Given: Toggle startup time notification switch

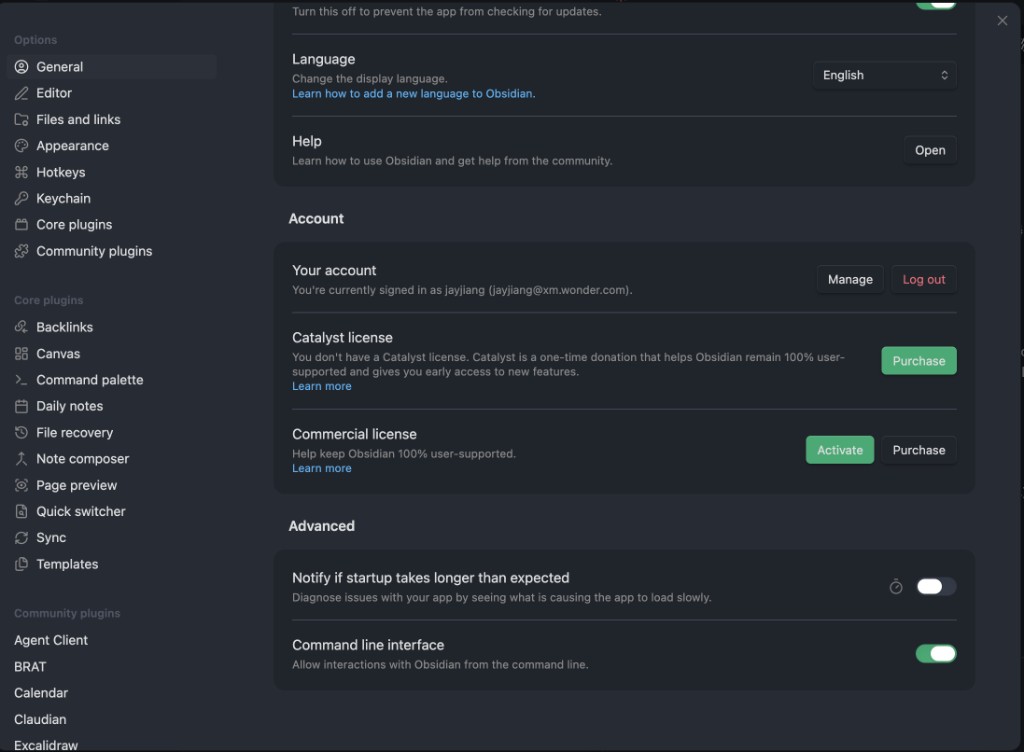Looking at the screenshot, I should tap(936, 586).
